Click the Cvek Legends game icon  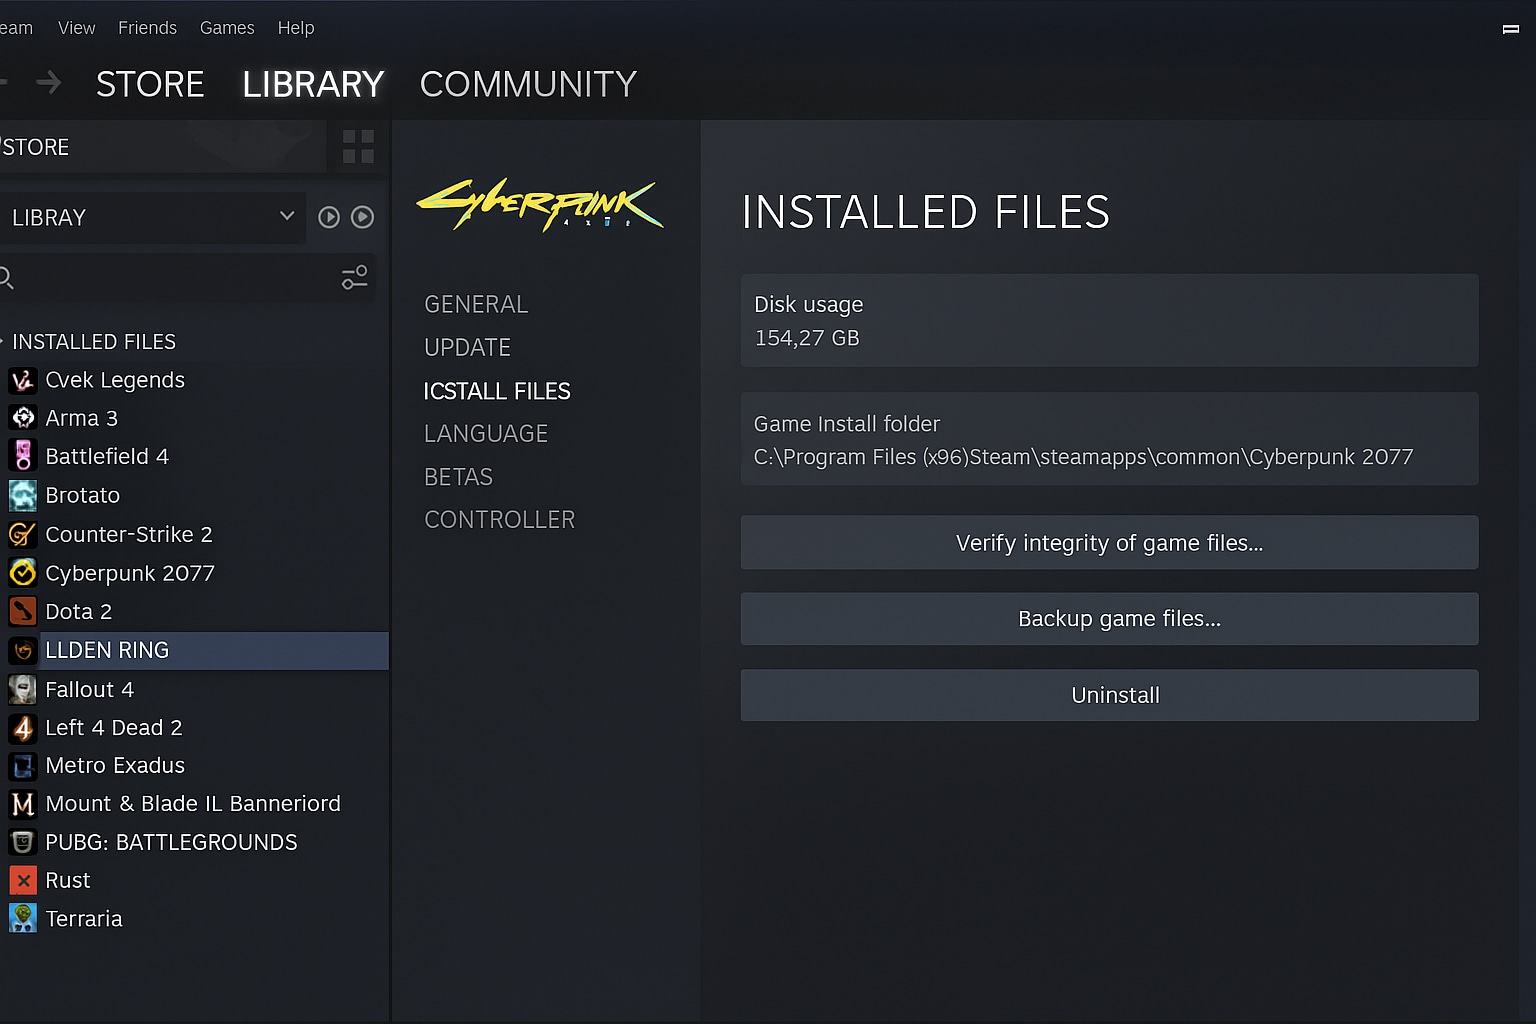(22, 380)
